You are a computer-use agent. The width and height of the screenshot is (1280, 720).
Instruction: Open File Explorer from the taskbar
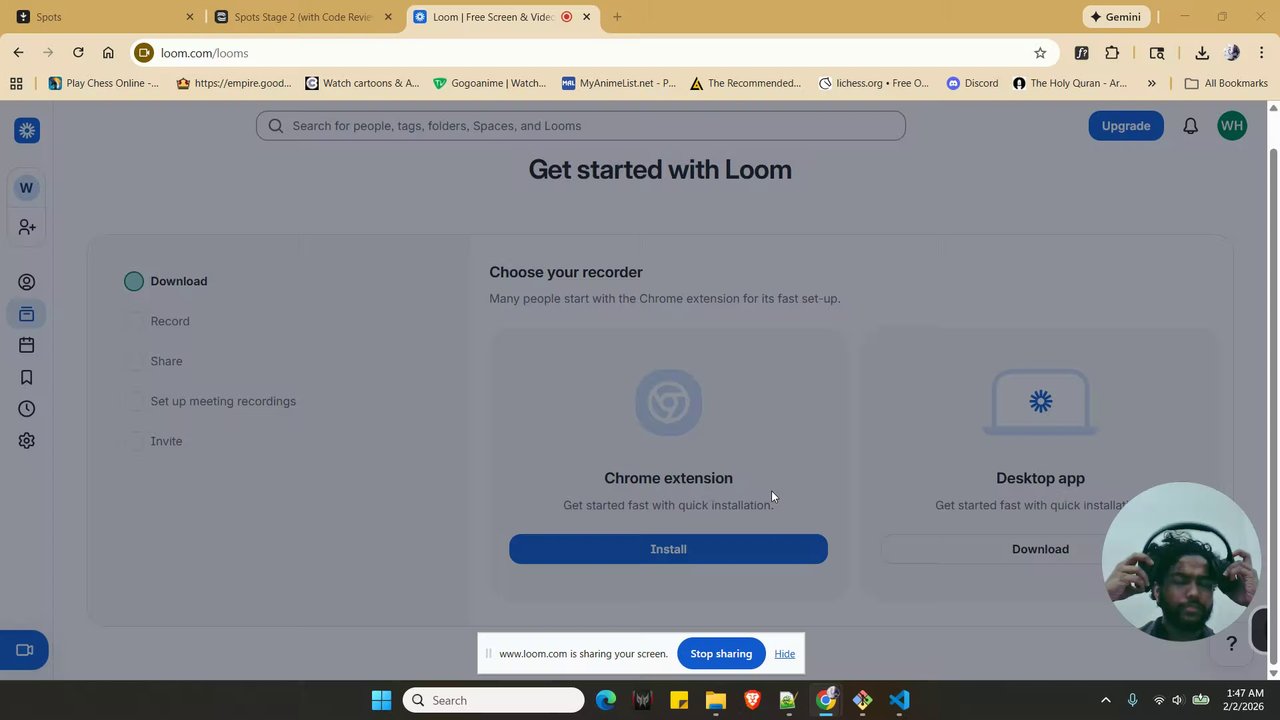715,700
